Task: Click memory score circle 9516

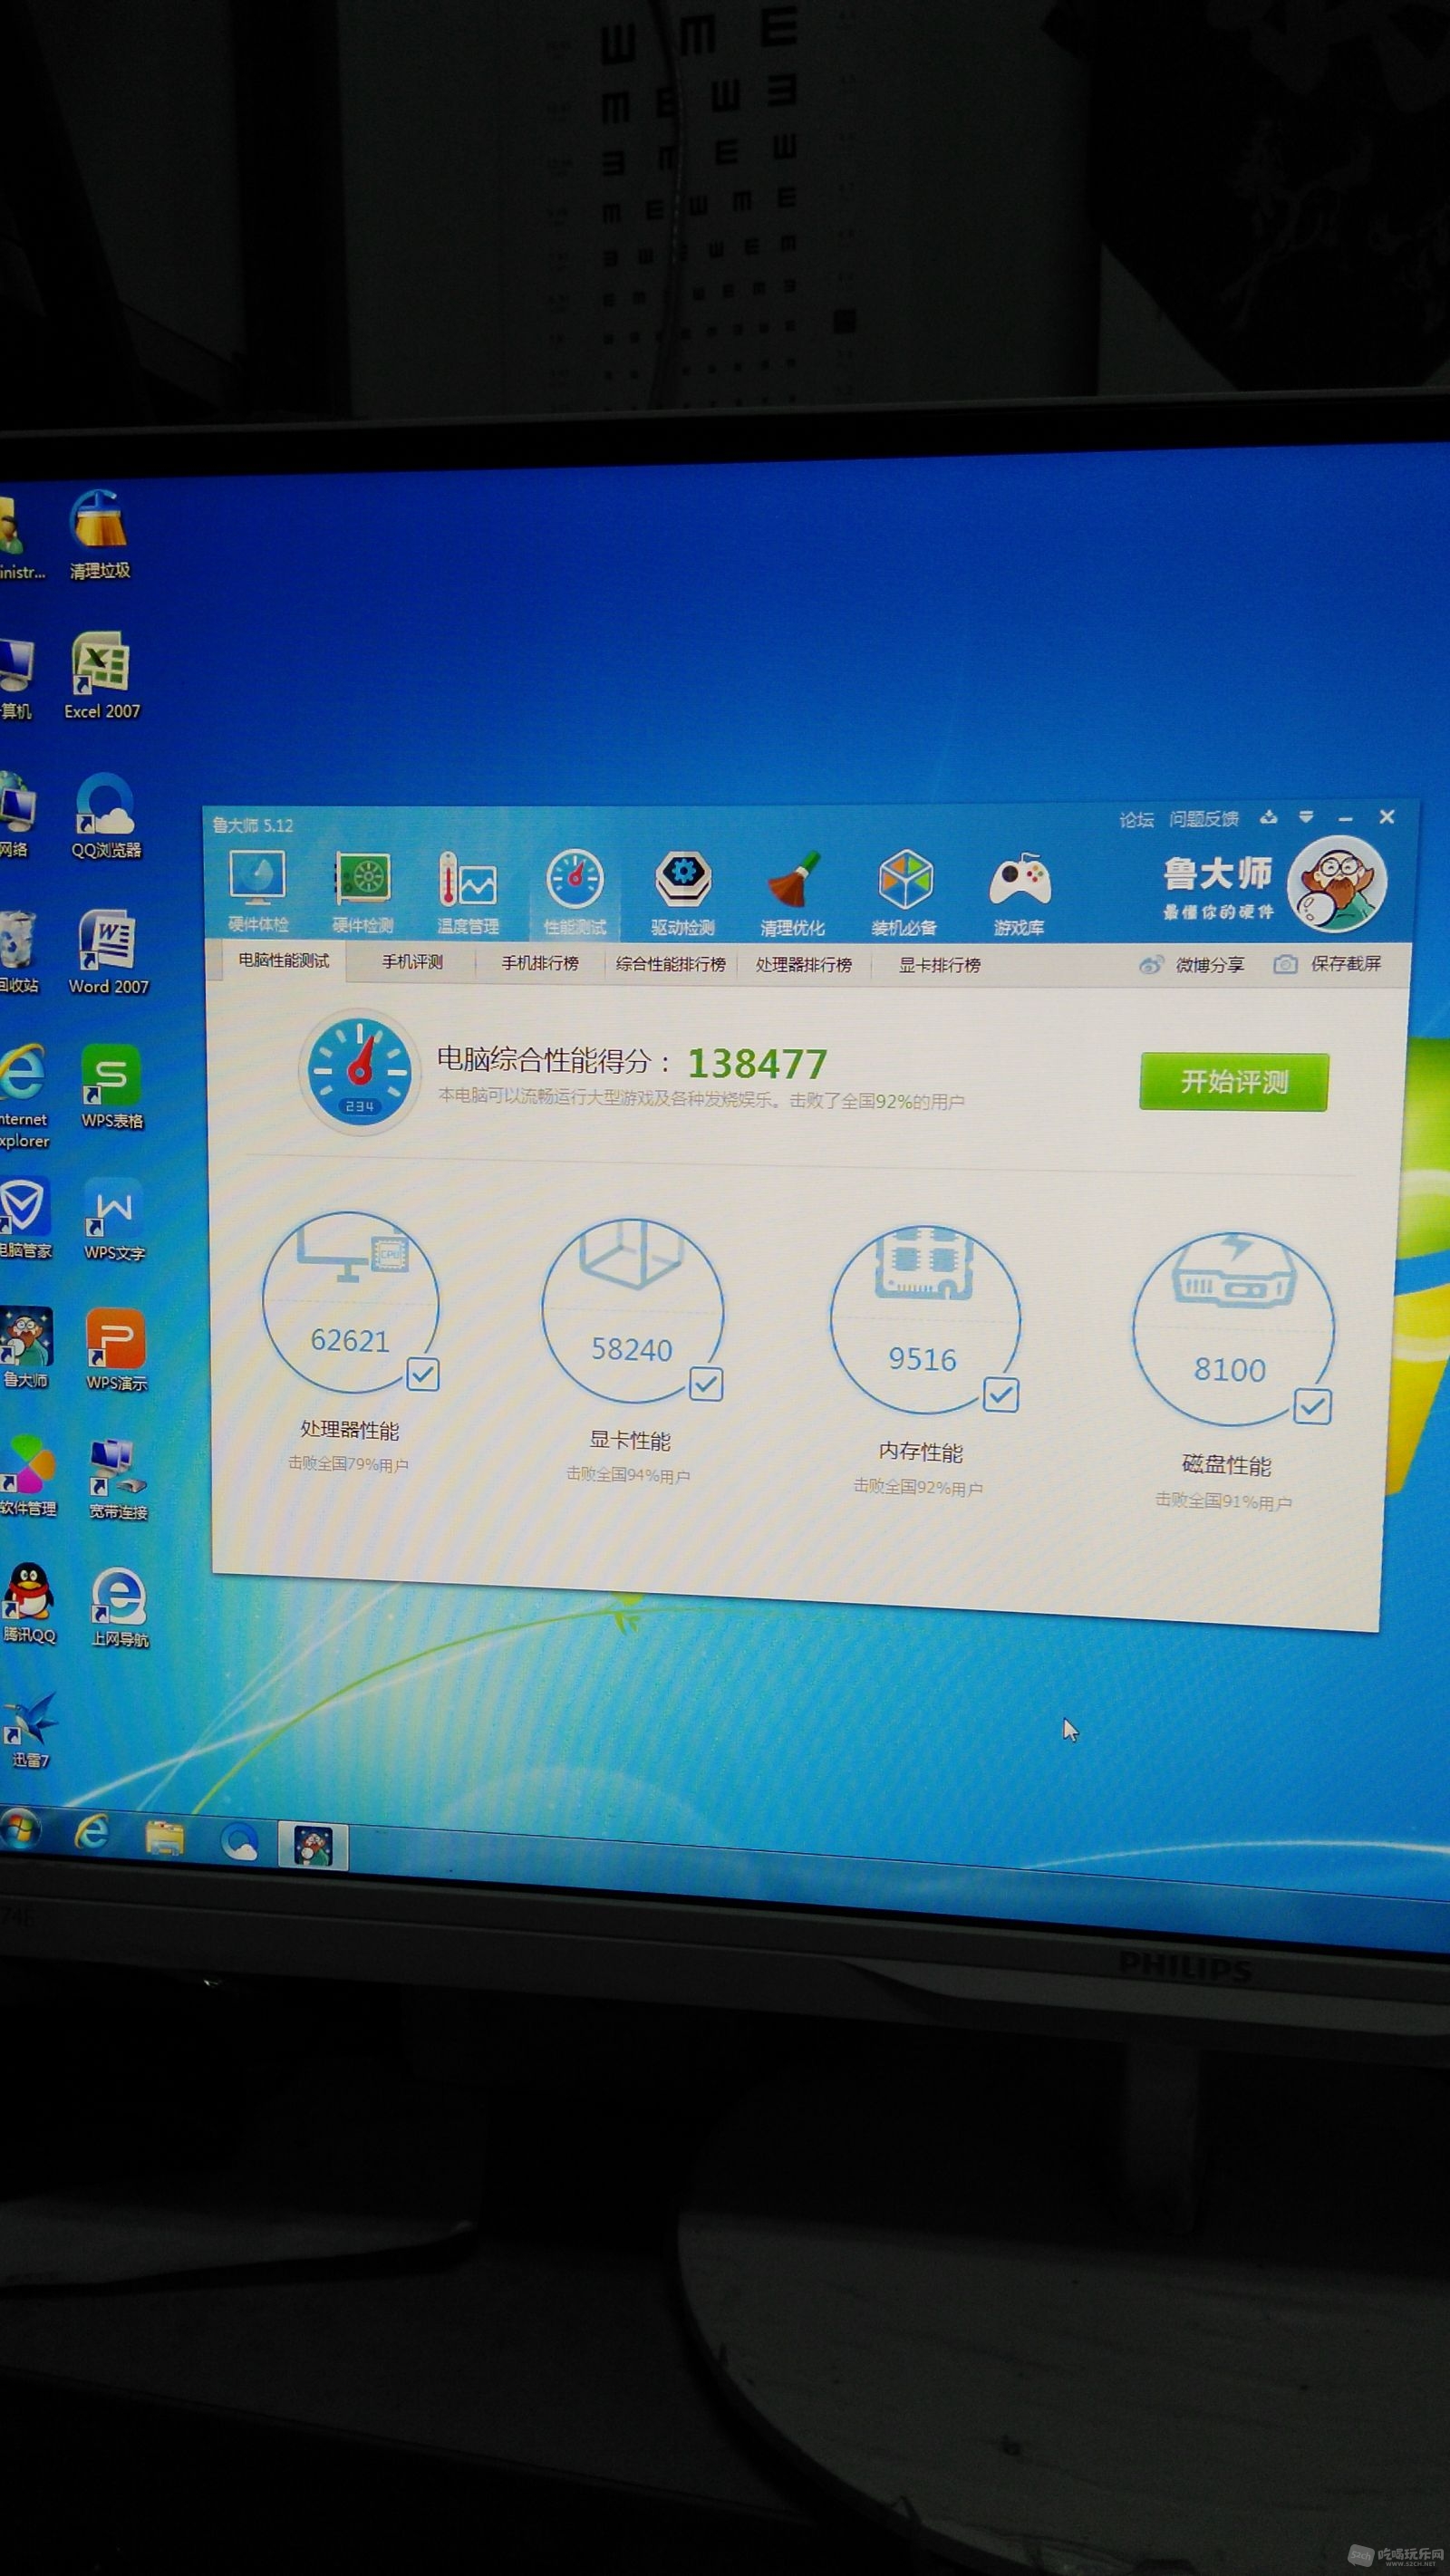Action: coord(925,1320)
